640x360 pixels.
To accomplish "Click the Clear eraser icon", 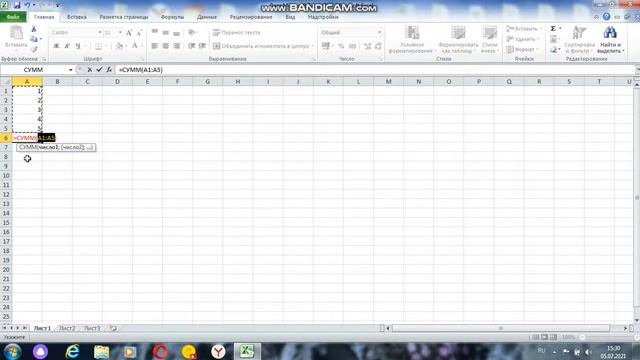I will point(553,49).
